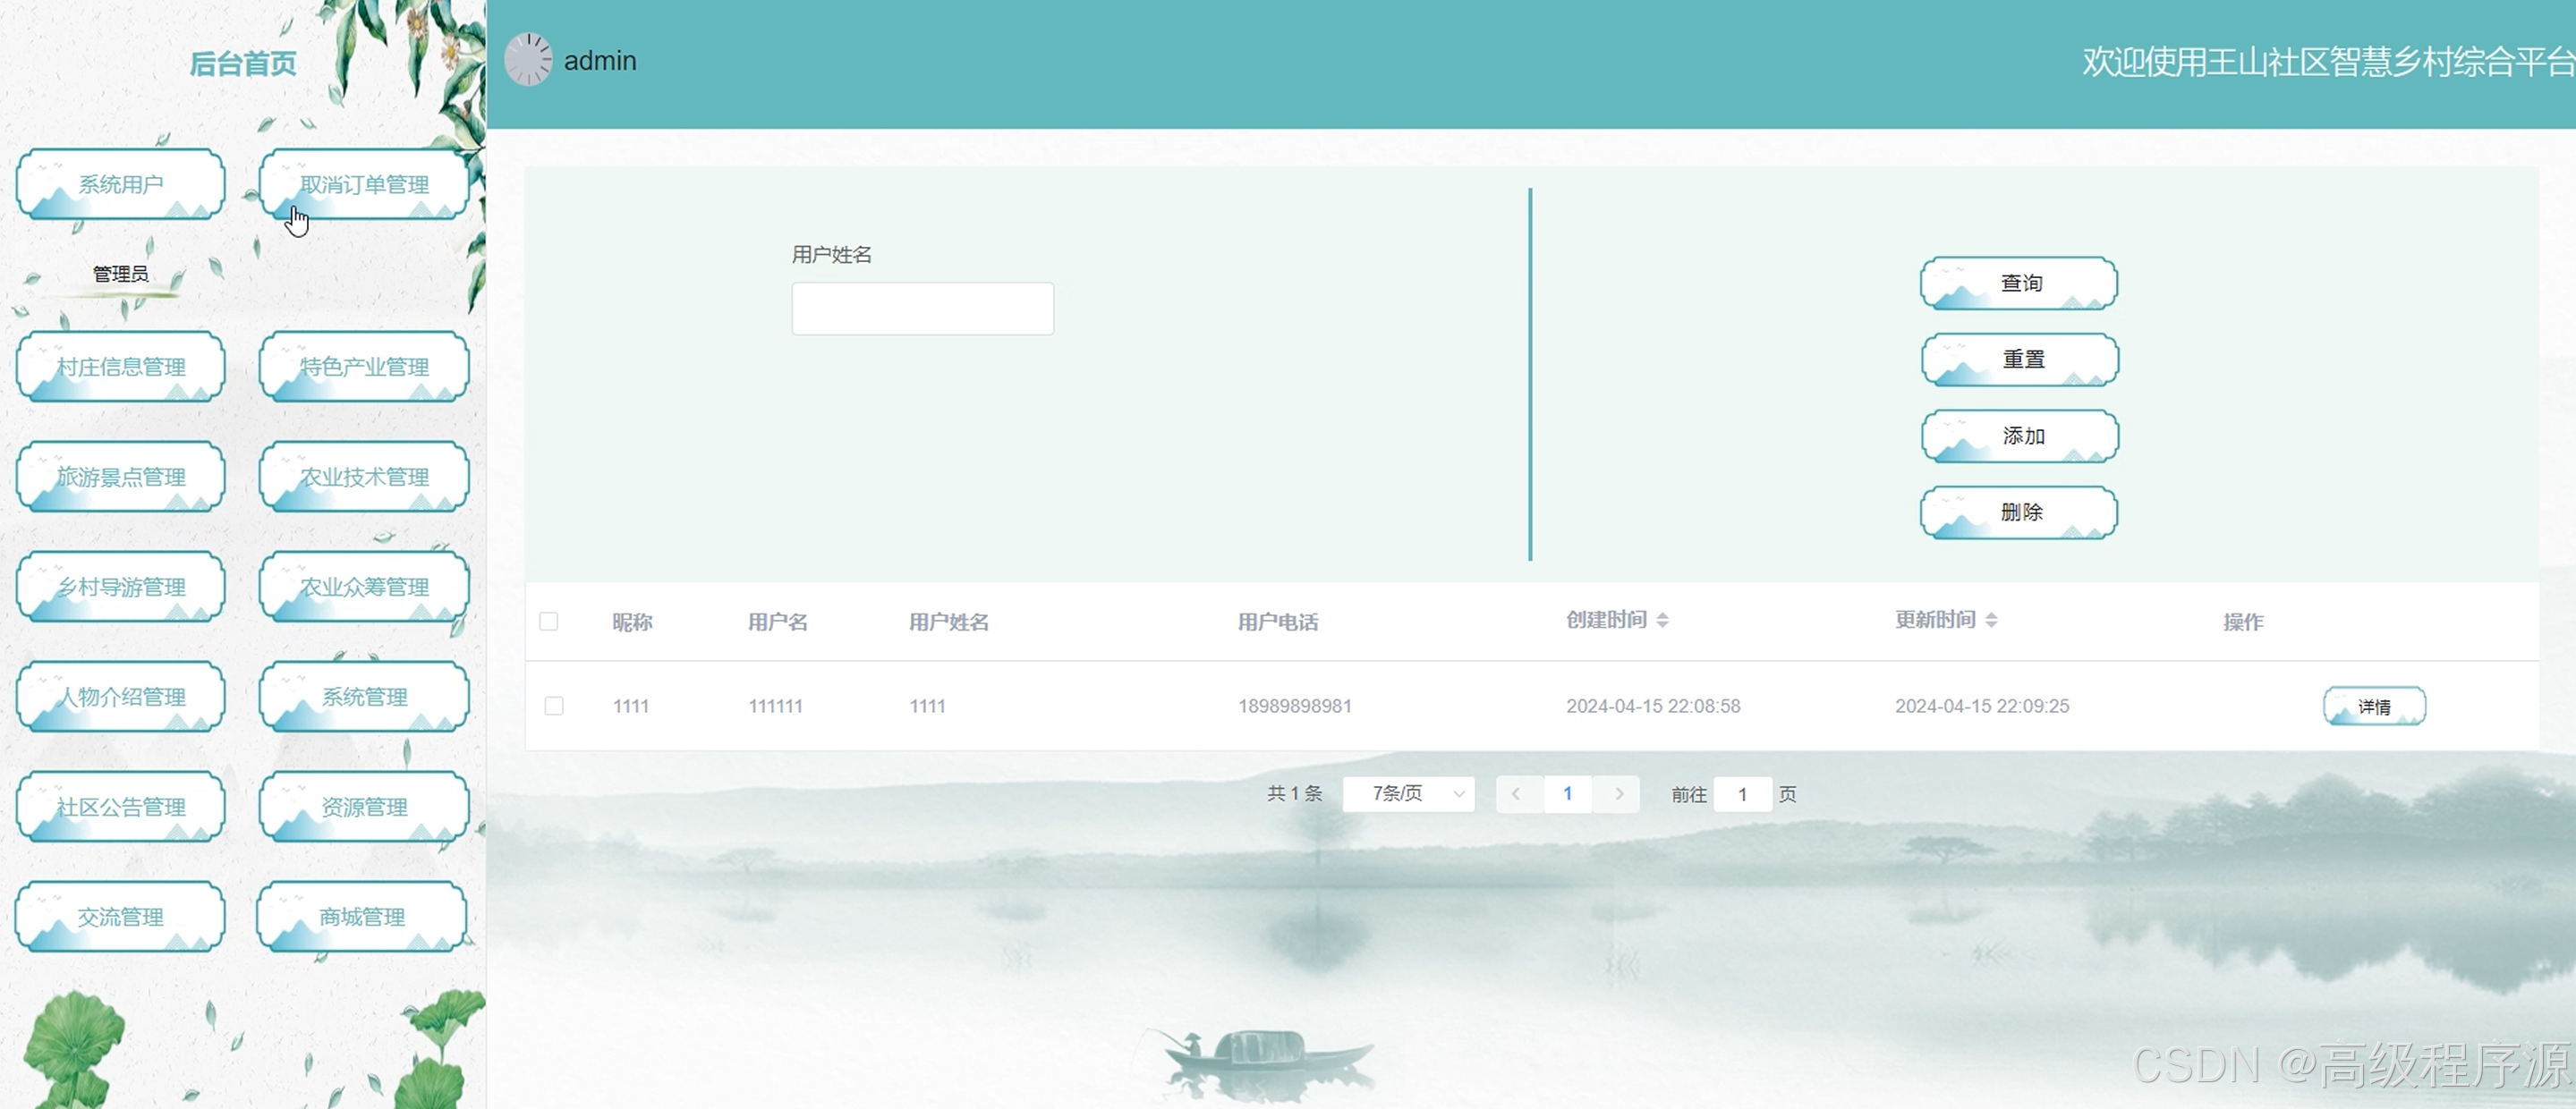
Task: Open the 7条/页 page size dropdown
Action: 1408,794
